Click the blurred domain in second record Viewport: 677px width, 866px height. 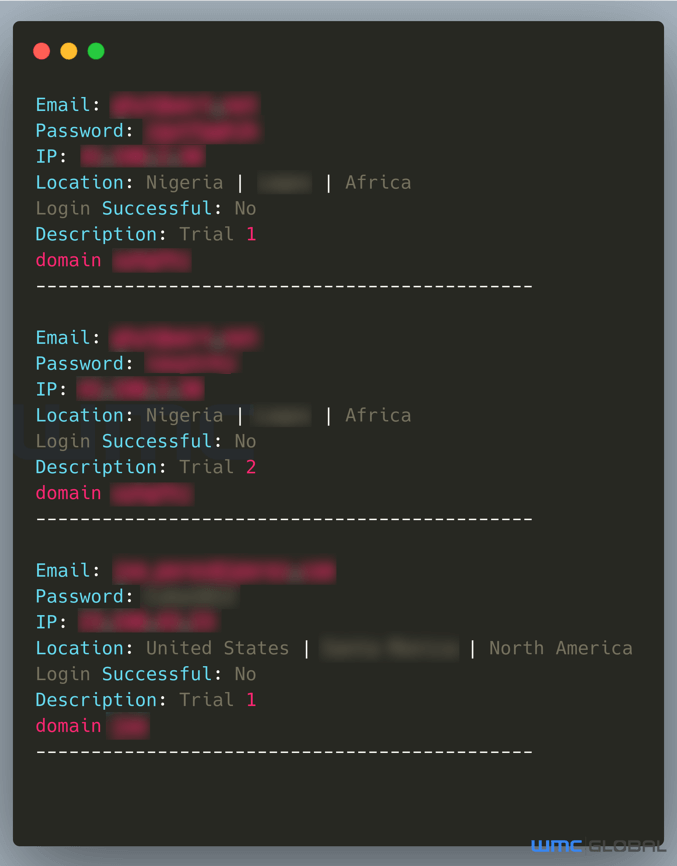(152, 494)
